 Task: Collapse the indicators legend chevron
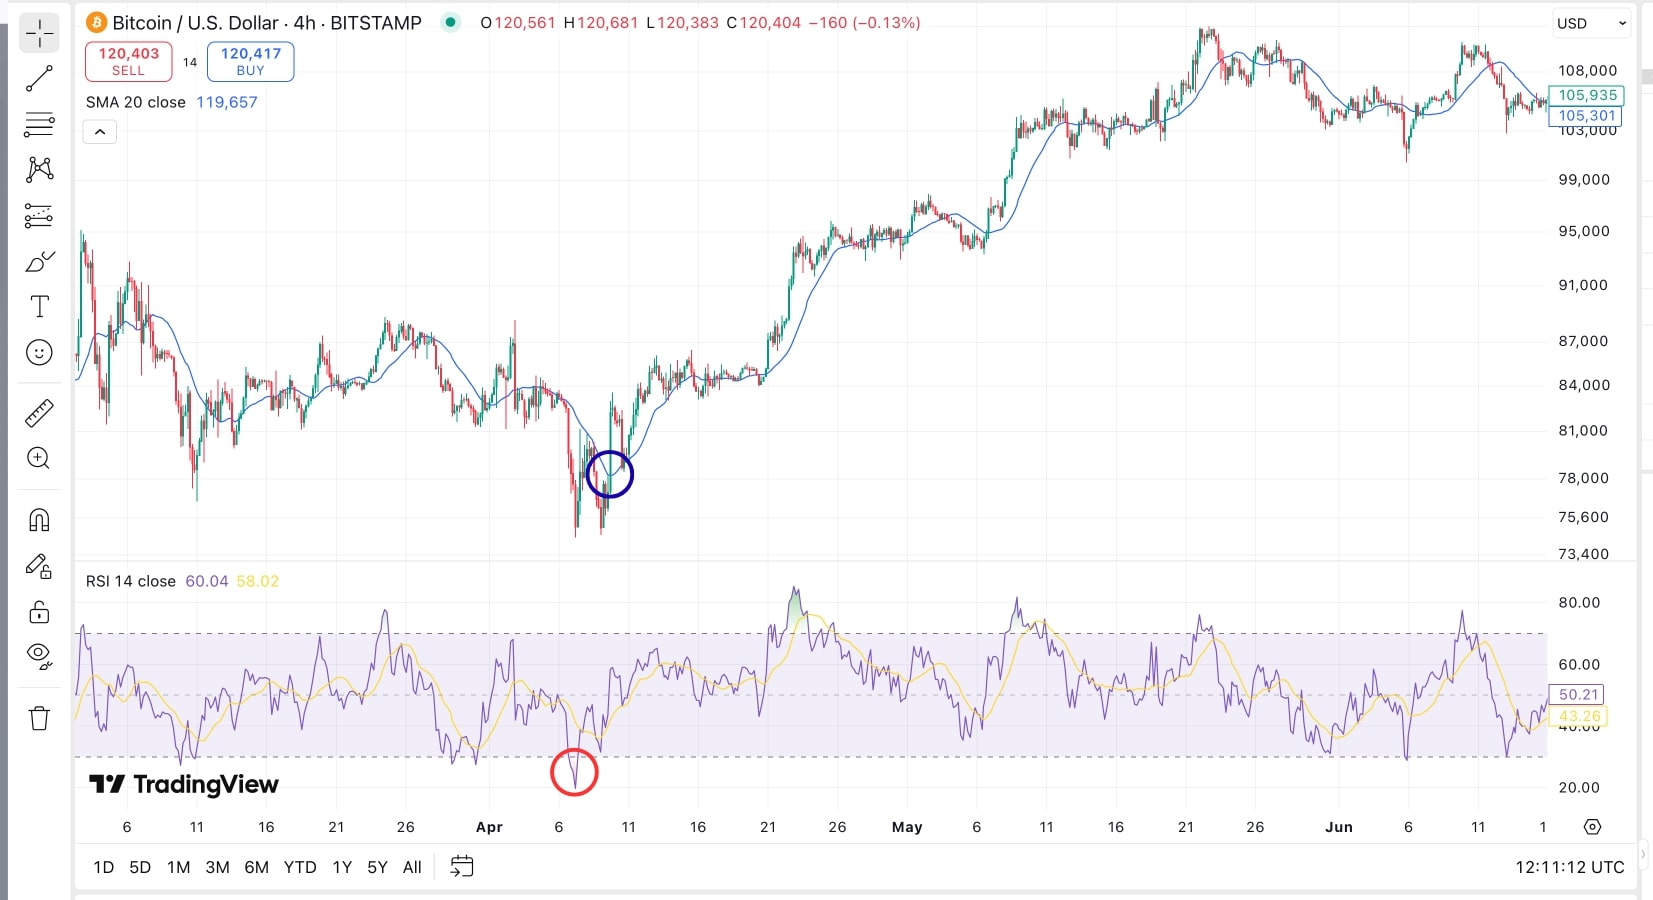point(99,131)
